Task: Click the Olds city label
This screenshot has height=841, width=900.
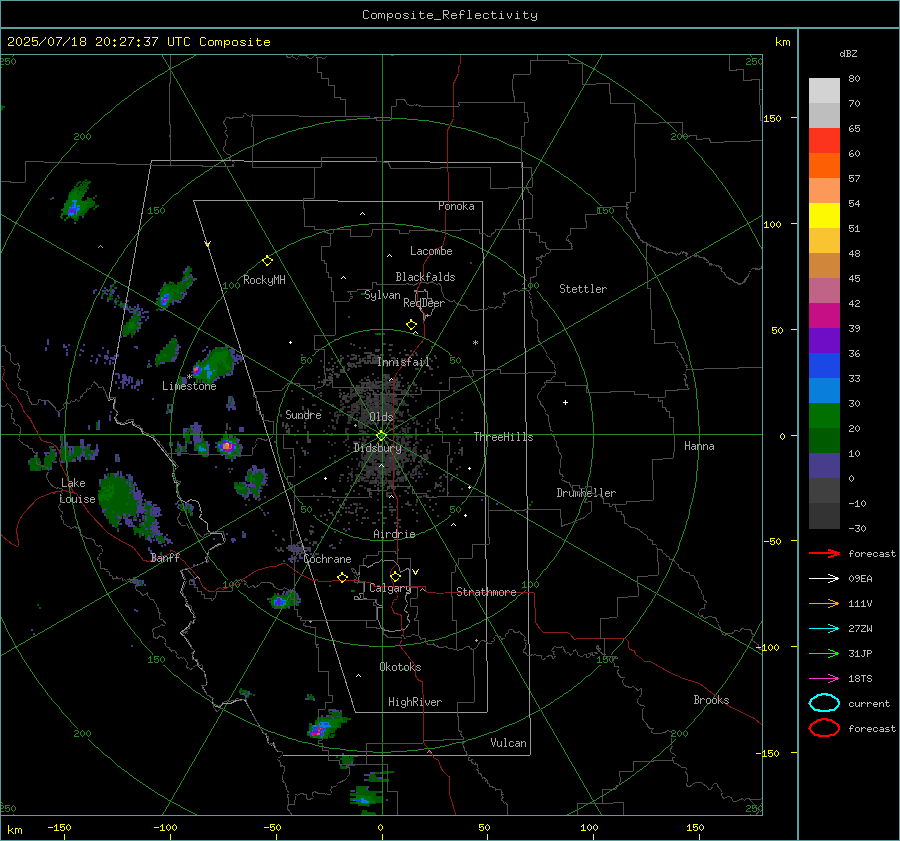Action: (x=381, y=417)
